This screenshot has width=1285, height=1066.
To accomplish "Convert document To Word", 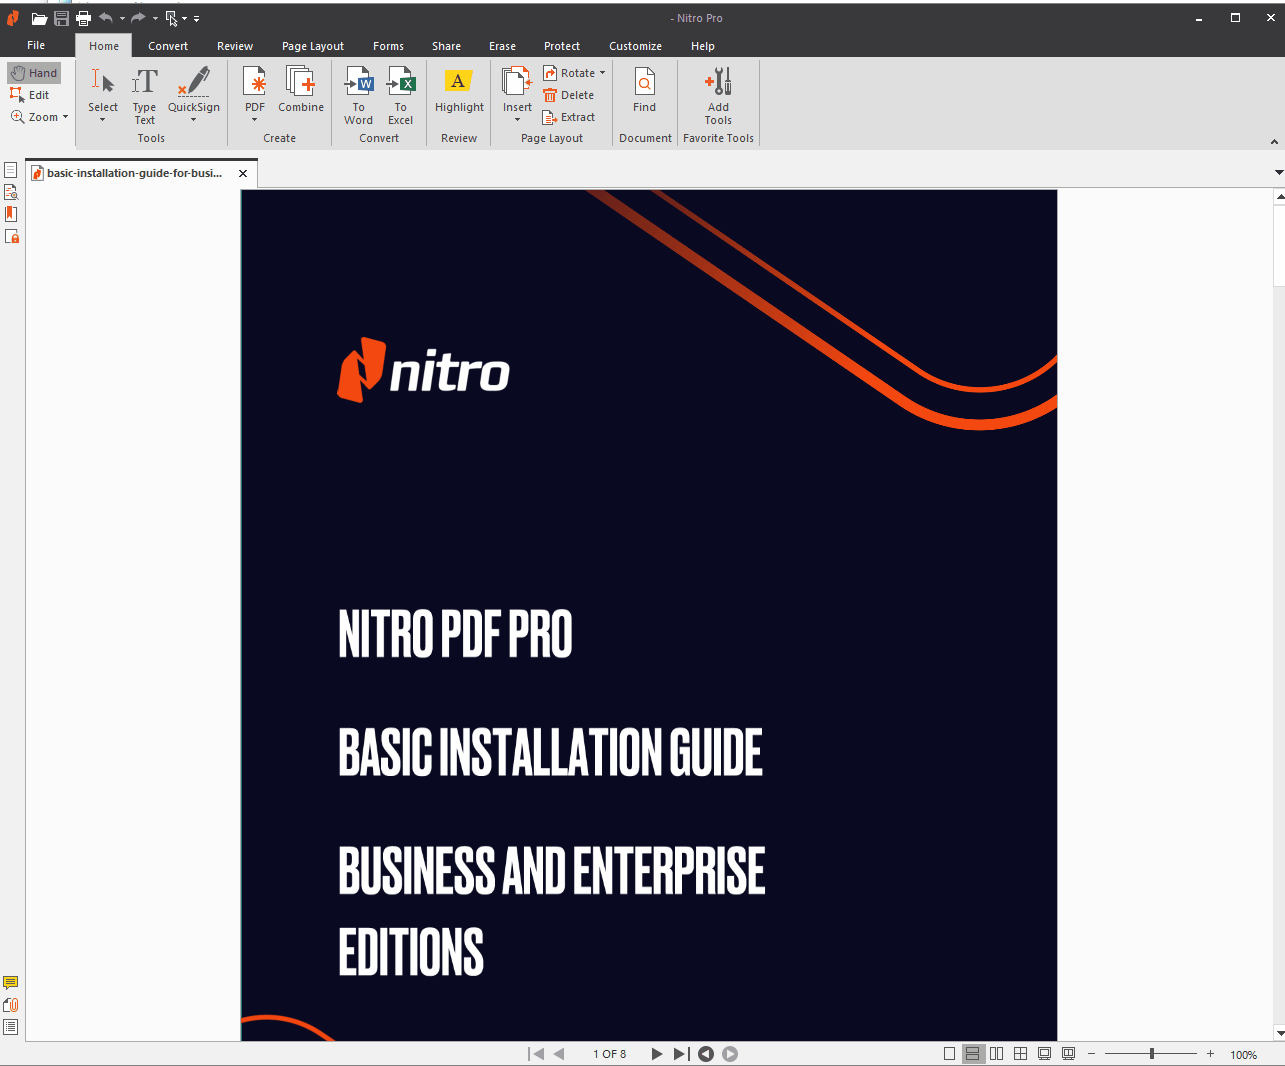I will click(358, 96).
